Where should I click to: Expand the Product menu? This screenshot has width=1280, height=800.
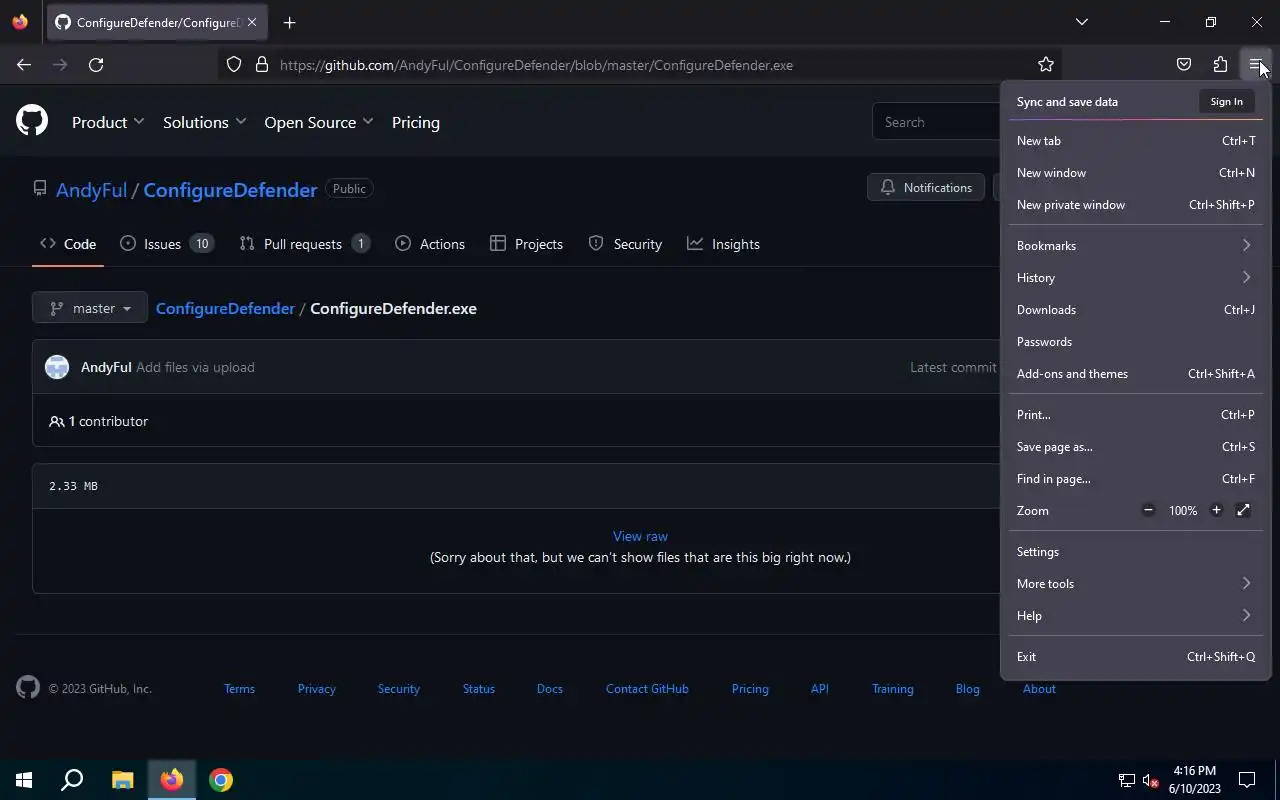pyautogui.click(x=108, y=122)
